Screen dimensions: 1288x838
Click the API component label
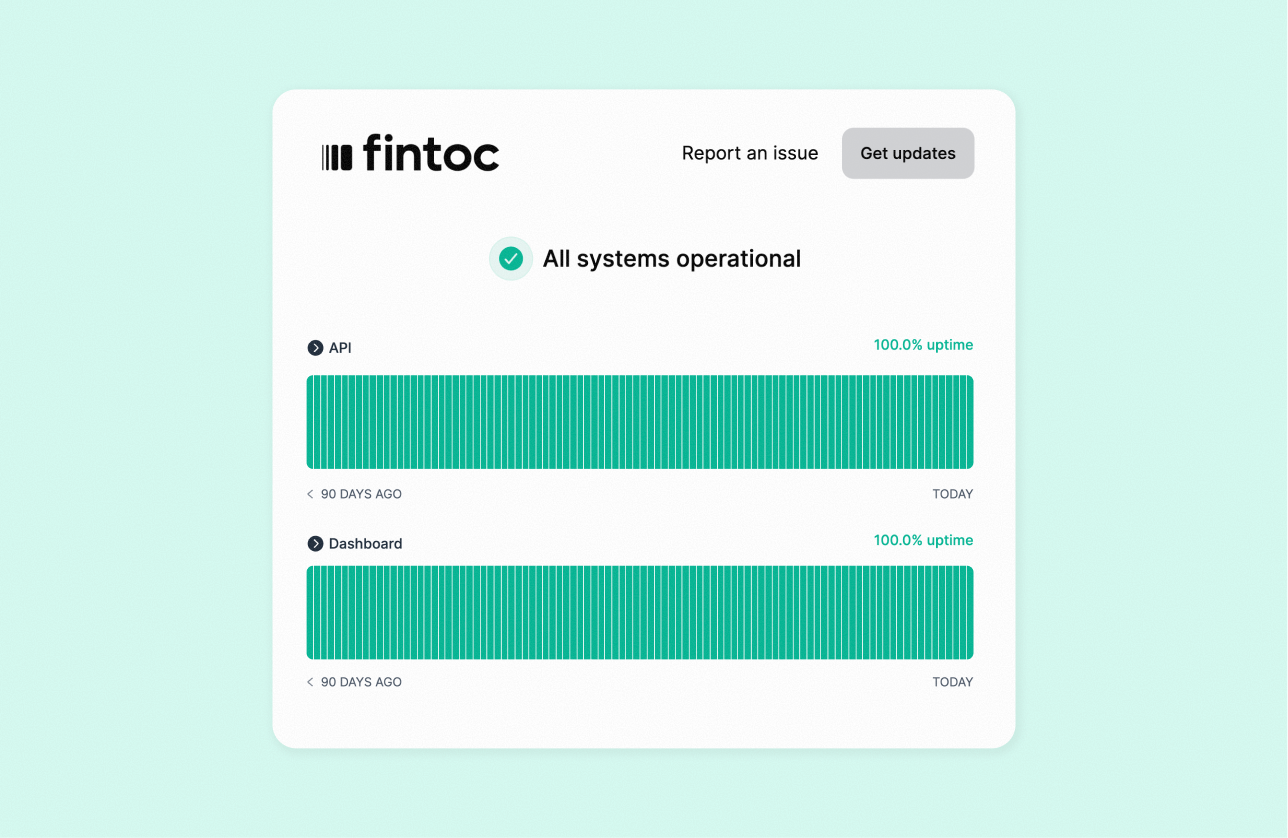tap(340, 348)
